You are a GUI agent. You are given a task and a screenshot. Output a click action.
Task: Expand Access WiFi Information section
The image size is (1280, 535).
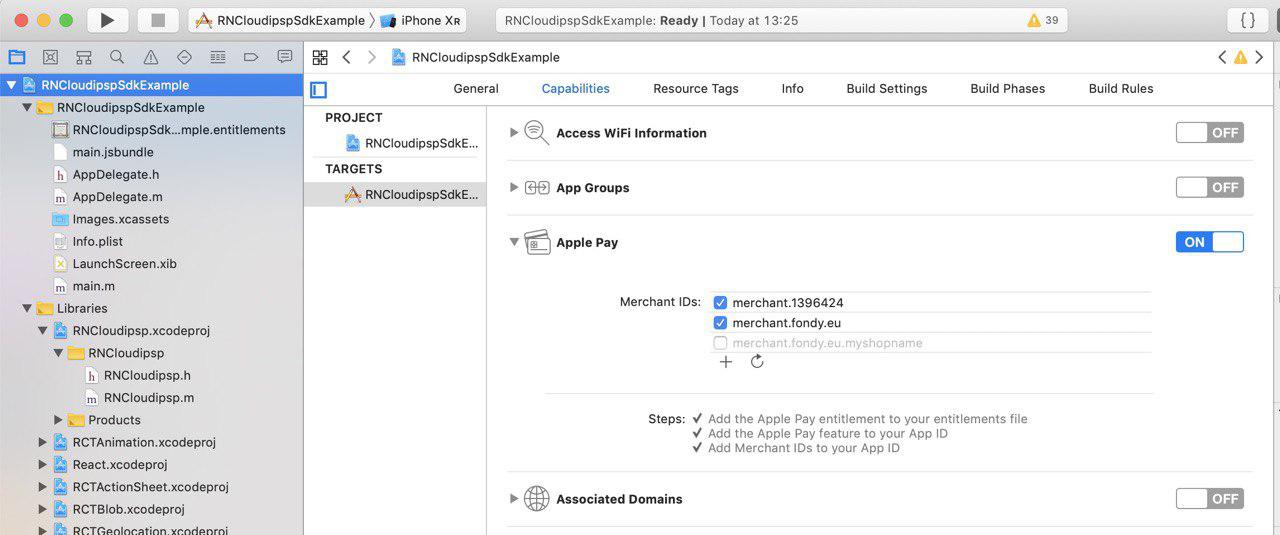pos(514,132)
